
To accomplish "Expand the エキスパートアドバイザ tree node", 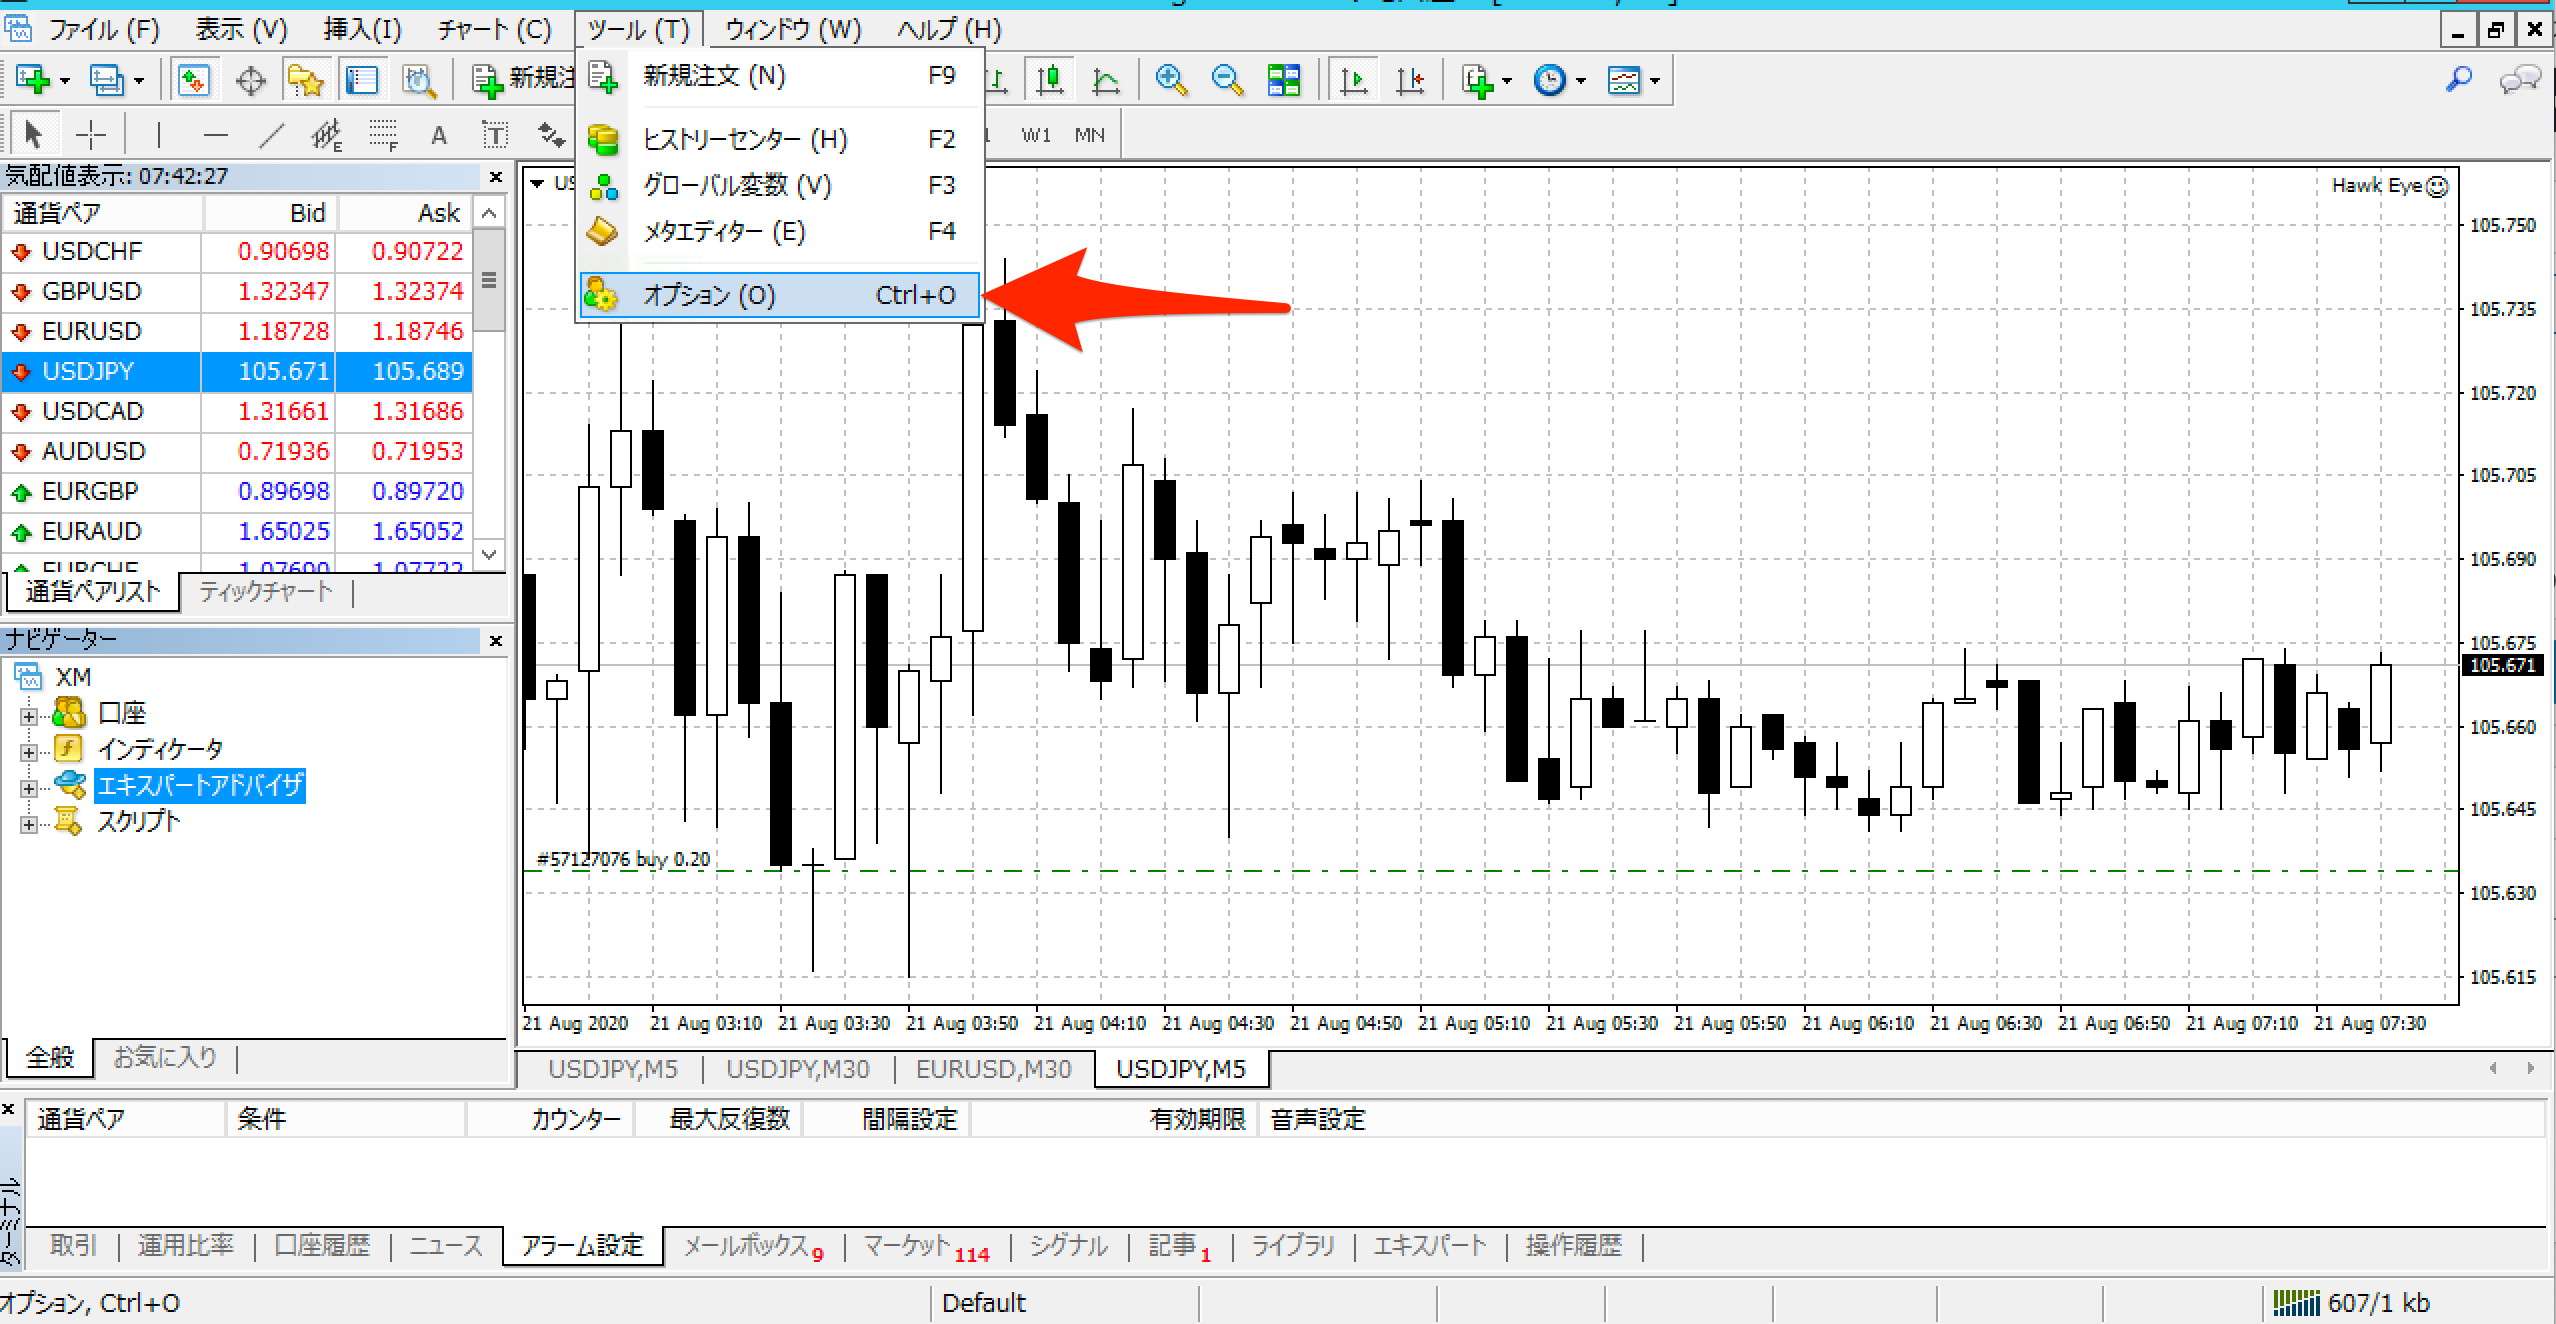I will 28,788.
